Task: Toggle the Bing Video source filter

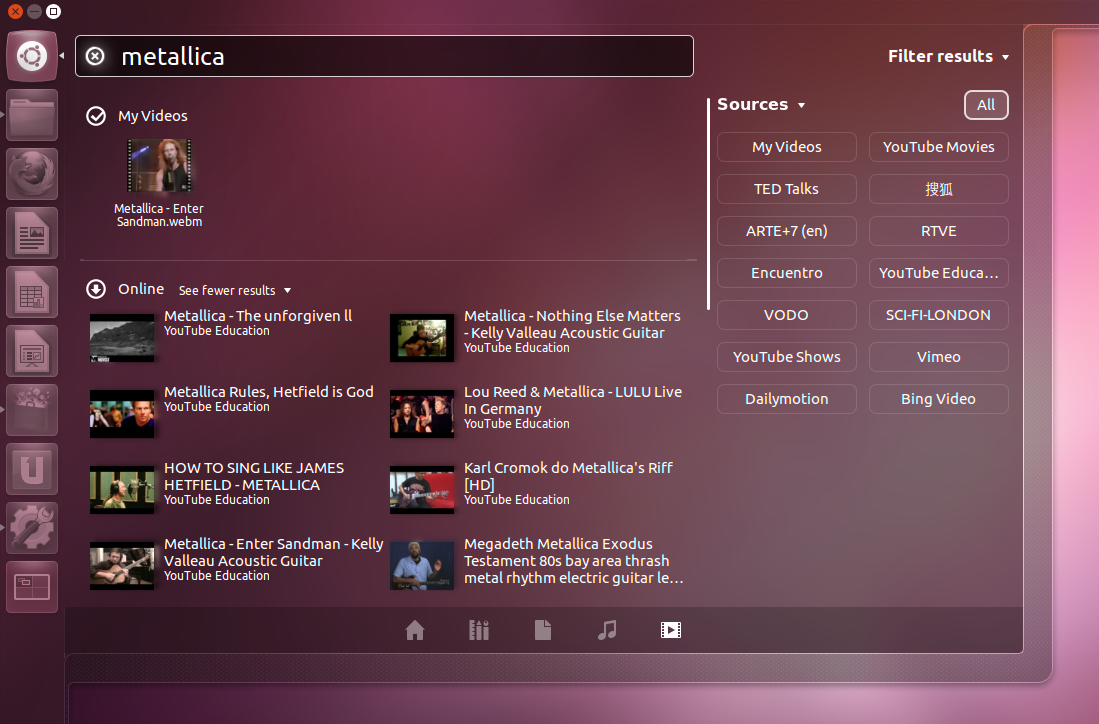Action: pos(938,399)
